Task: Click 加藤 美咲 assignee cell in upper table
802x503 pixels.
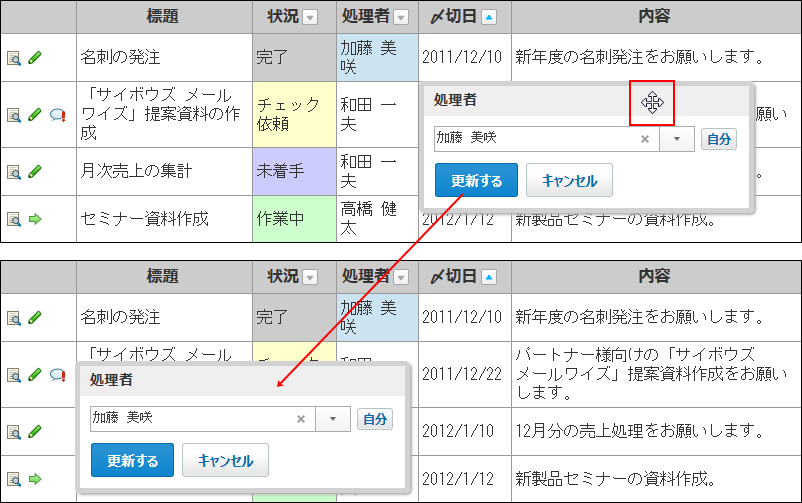Action: (x=377, y=57)
